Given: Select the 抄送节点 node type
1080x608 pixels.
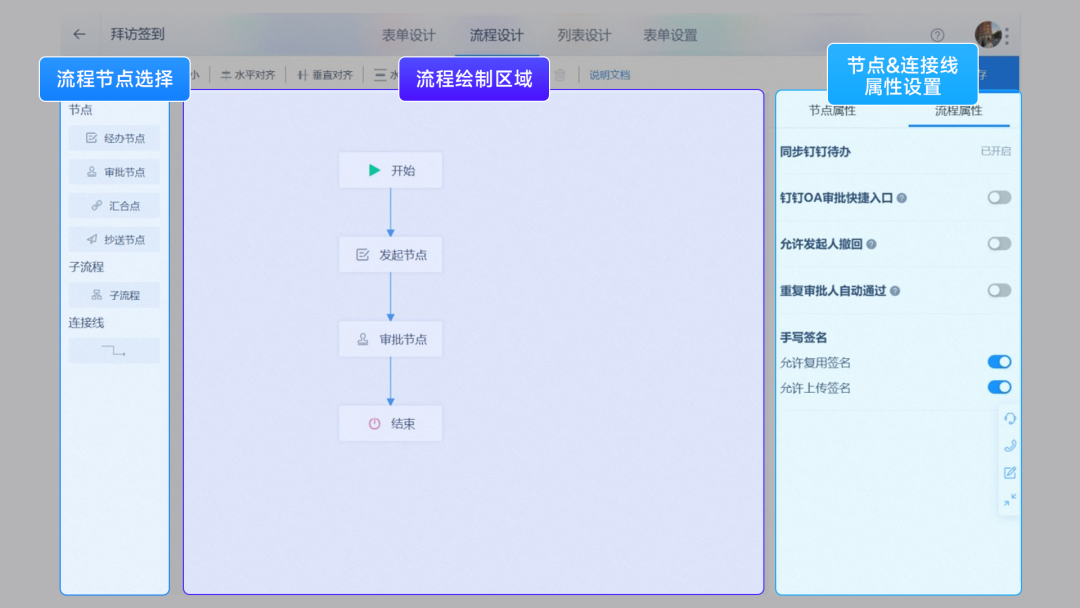Looking at the screenshot, I should click(114, 239).
